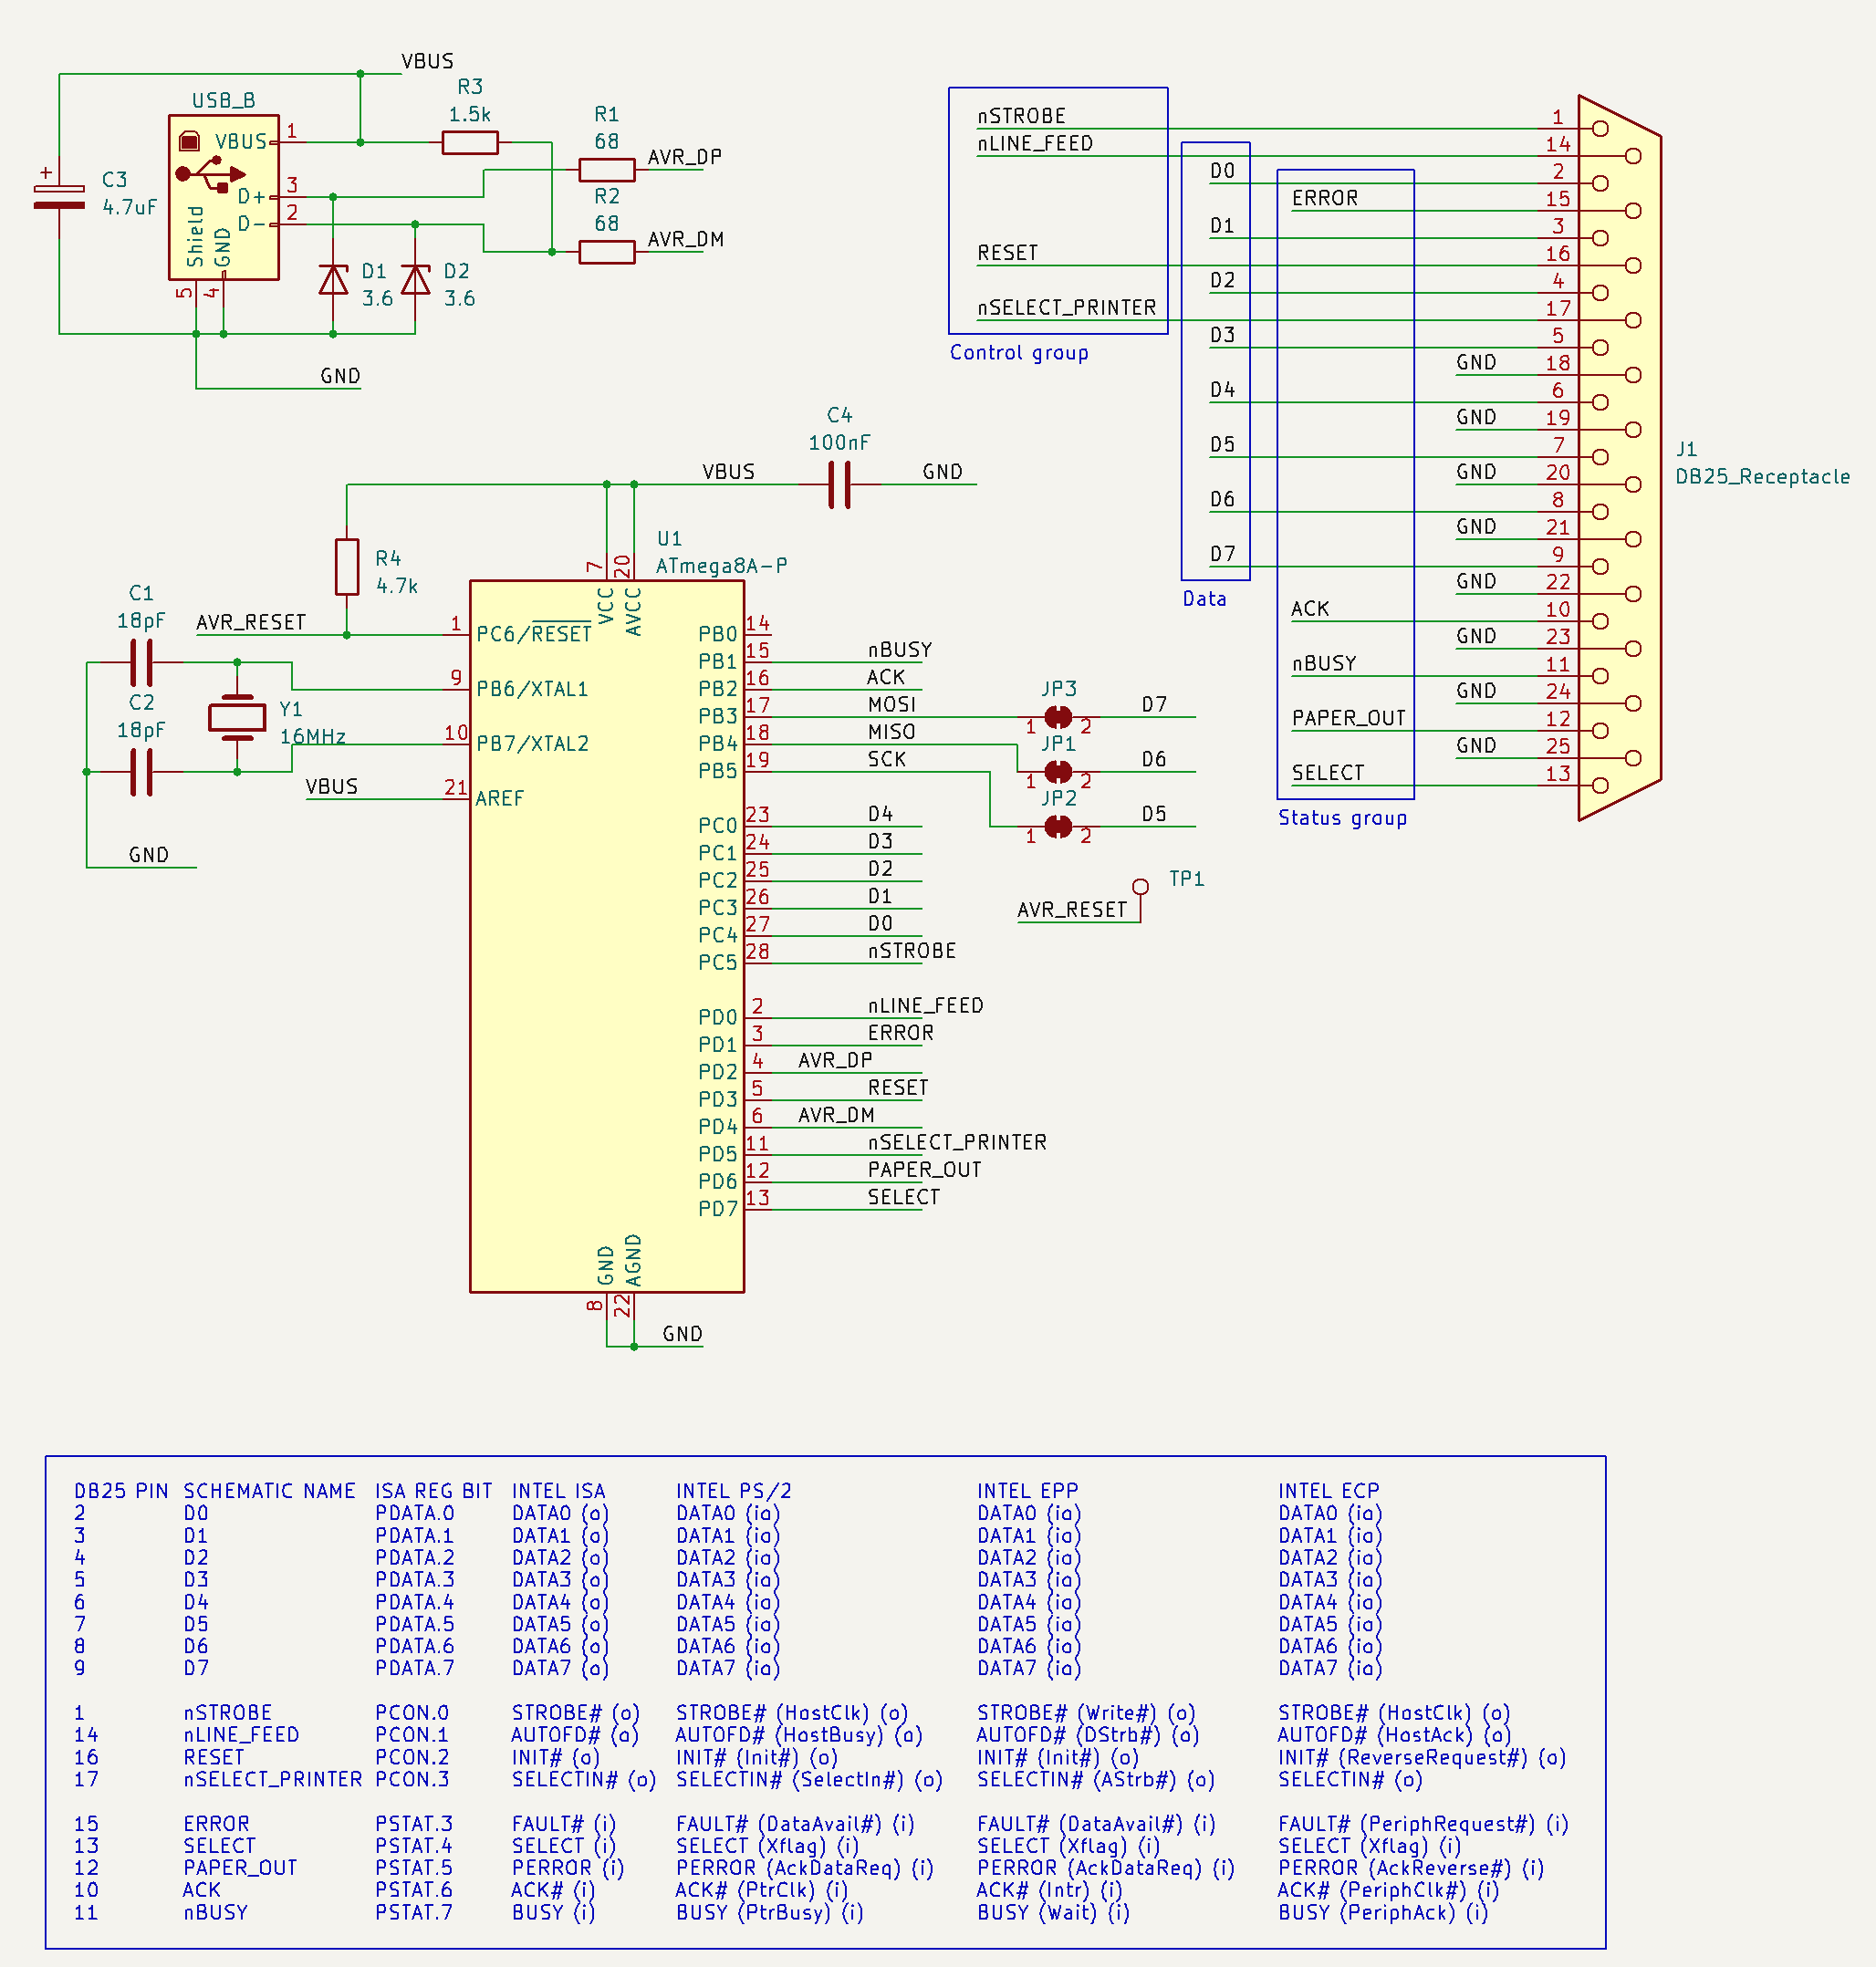Click INIT# (ReverseRequest#) (o) table entry
Screen dimensions: 1876x1967
(x=1422, y=1757)
